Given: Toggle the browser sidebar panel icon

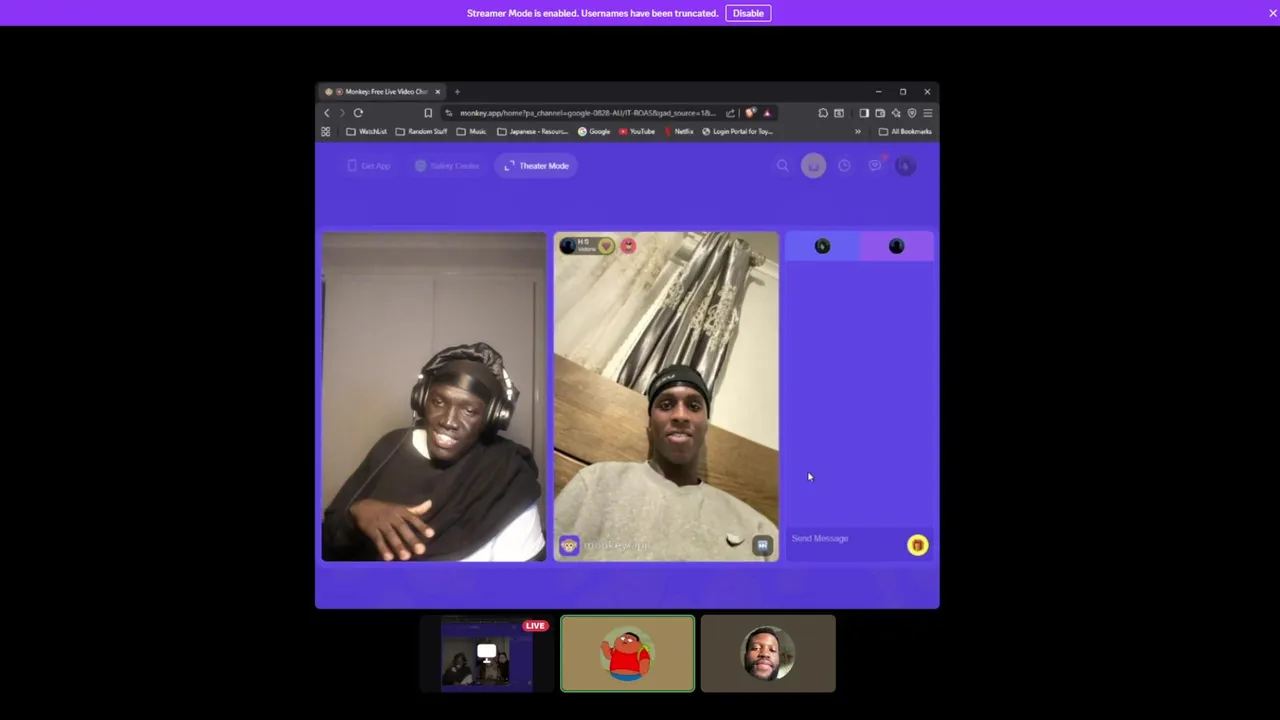Looking at the screenshot, I should pos(864,113).
